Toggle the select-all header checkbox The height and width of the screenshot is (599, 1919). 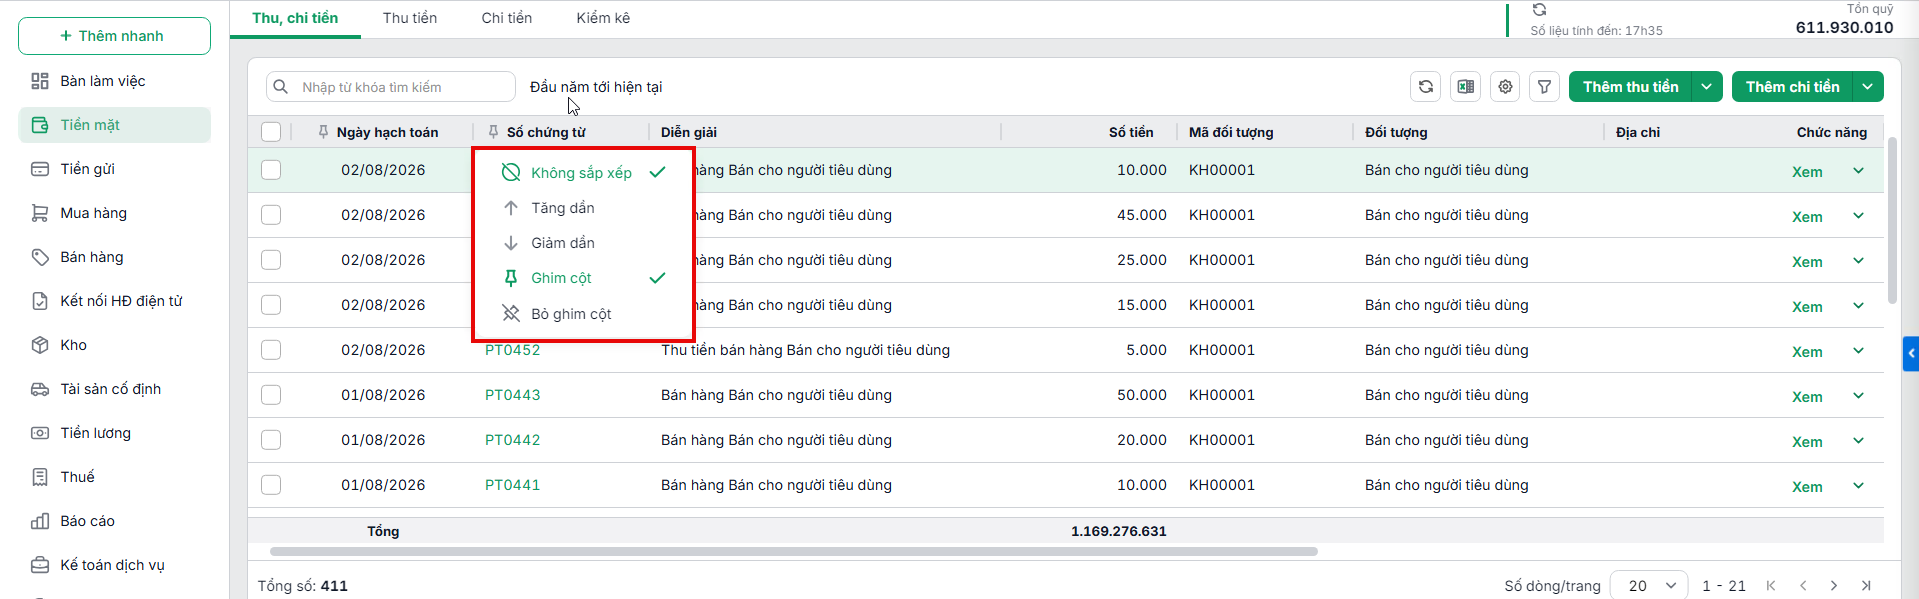click(x=271, y=132)
